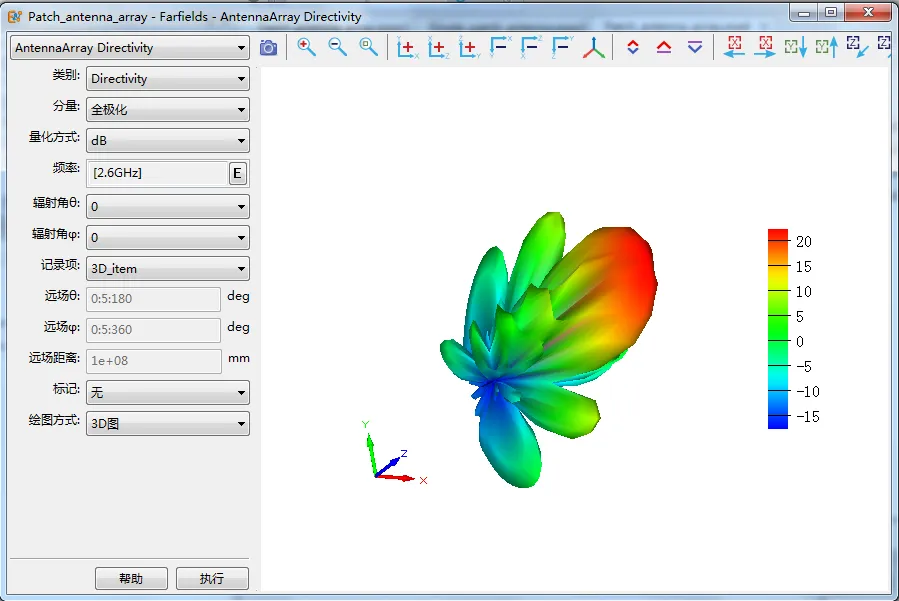The image size is (899, 601).
Task: Open the AntennaArray Directivity dropdown
Action: pyautogui.click(x=130, y=48)
